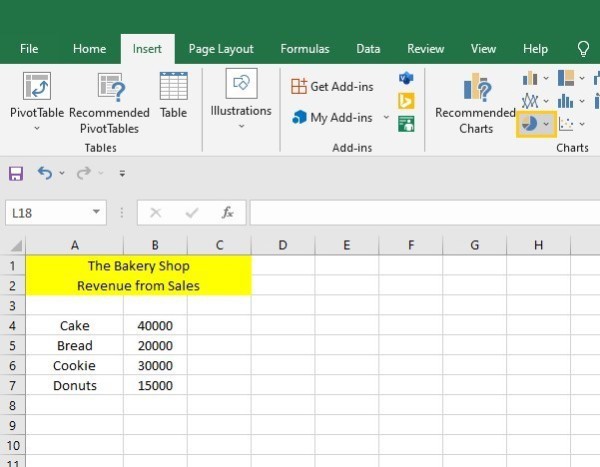Select the cell containing 40000

[x=155, y=325]
